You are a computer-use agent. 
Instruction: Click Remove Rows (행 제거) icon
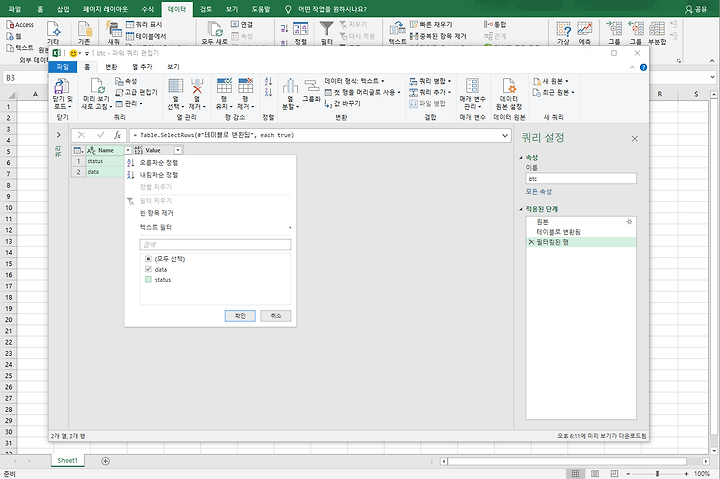[246, 86]
